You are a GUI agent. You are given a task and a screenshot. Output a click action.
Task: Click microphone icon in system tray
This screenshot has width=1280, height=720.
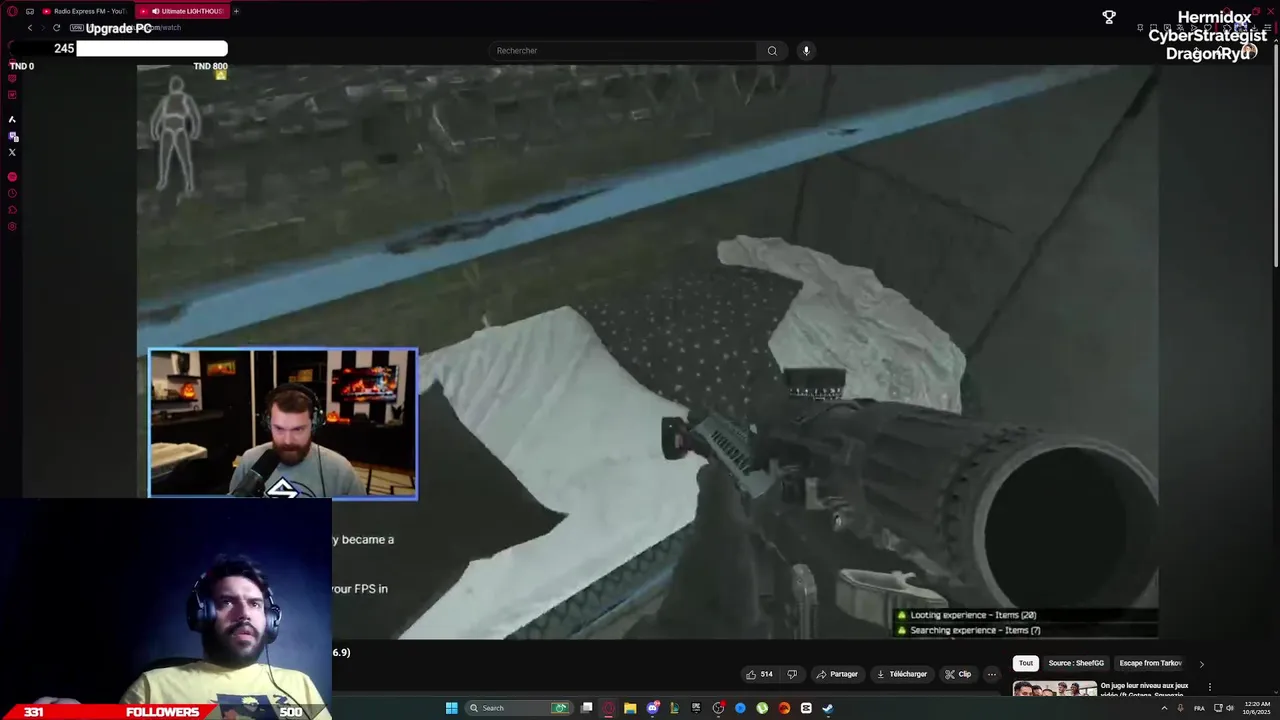click(1181, 708)
